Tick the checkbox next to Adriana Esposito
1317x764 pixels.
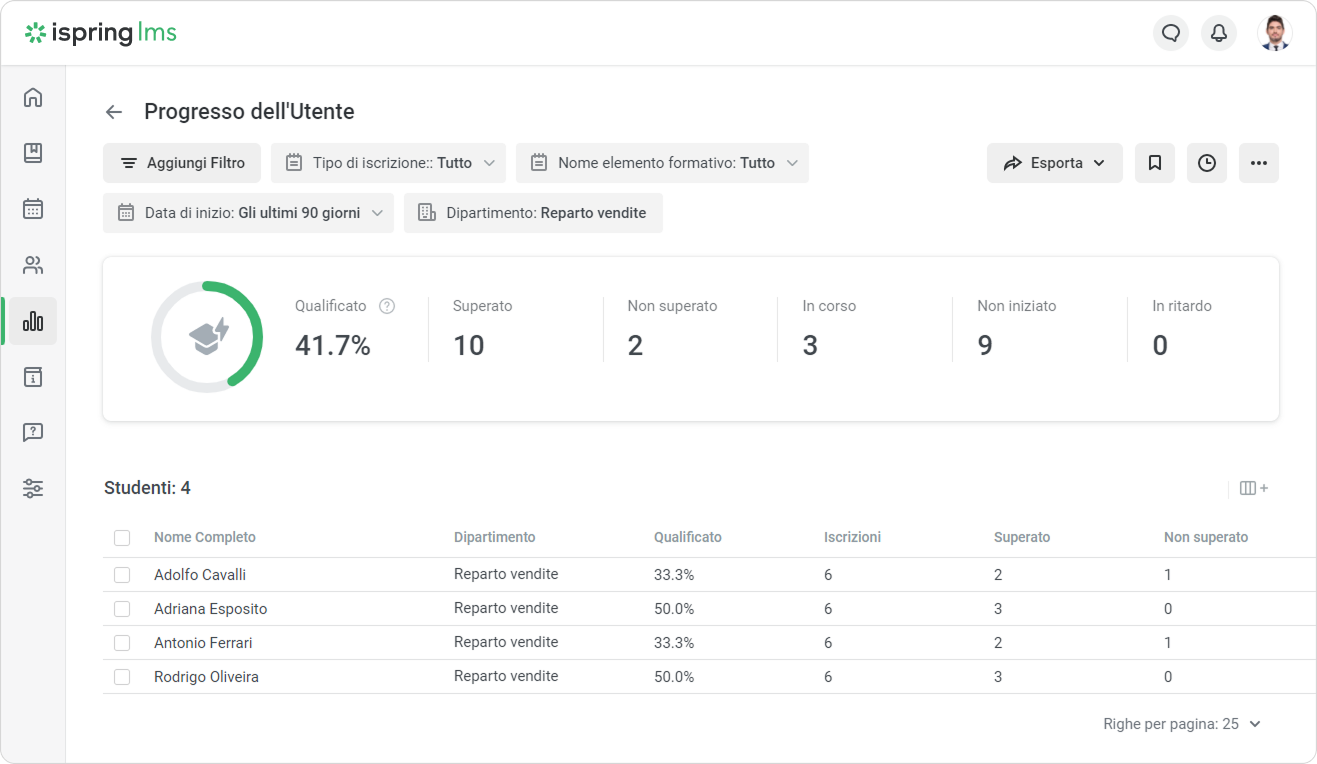click(x=122, y=609)
